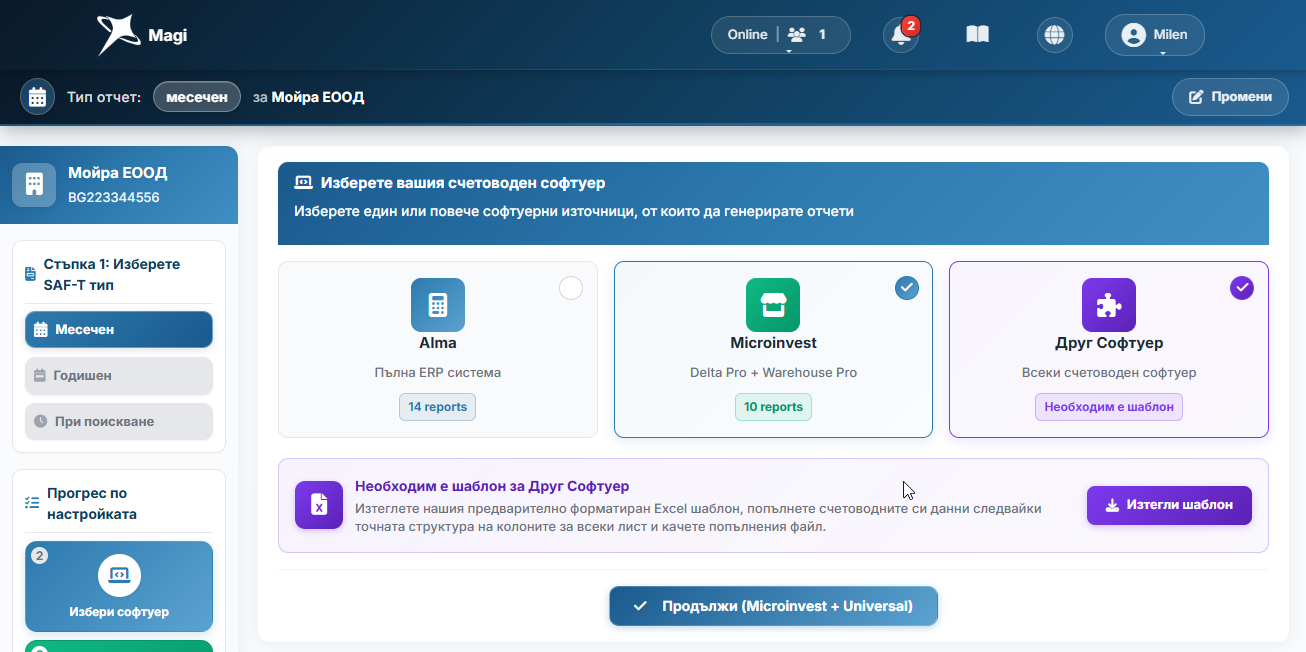Click the Milen user avatar icon
This screenshot has height=652, width=1306.
pyautogui.click(x=1133, y=35)
